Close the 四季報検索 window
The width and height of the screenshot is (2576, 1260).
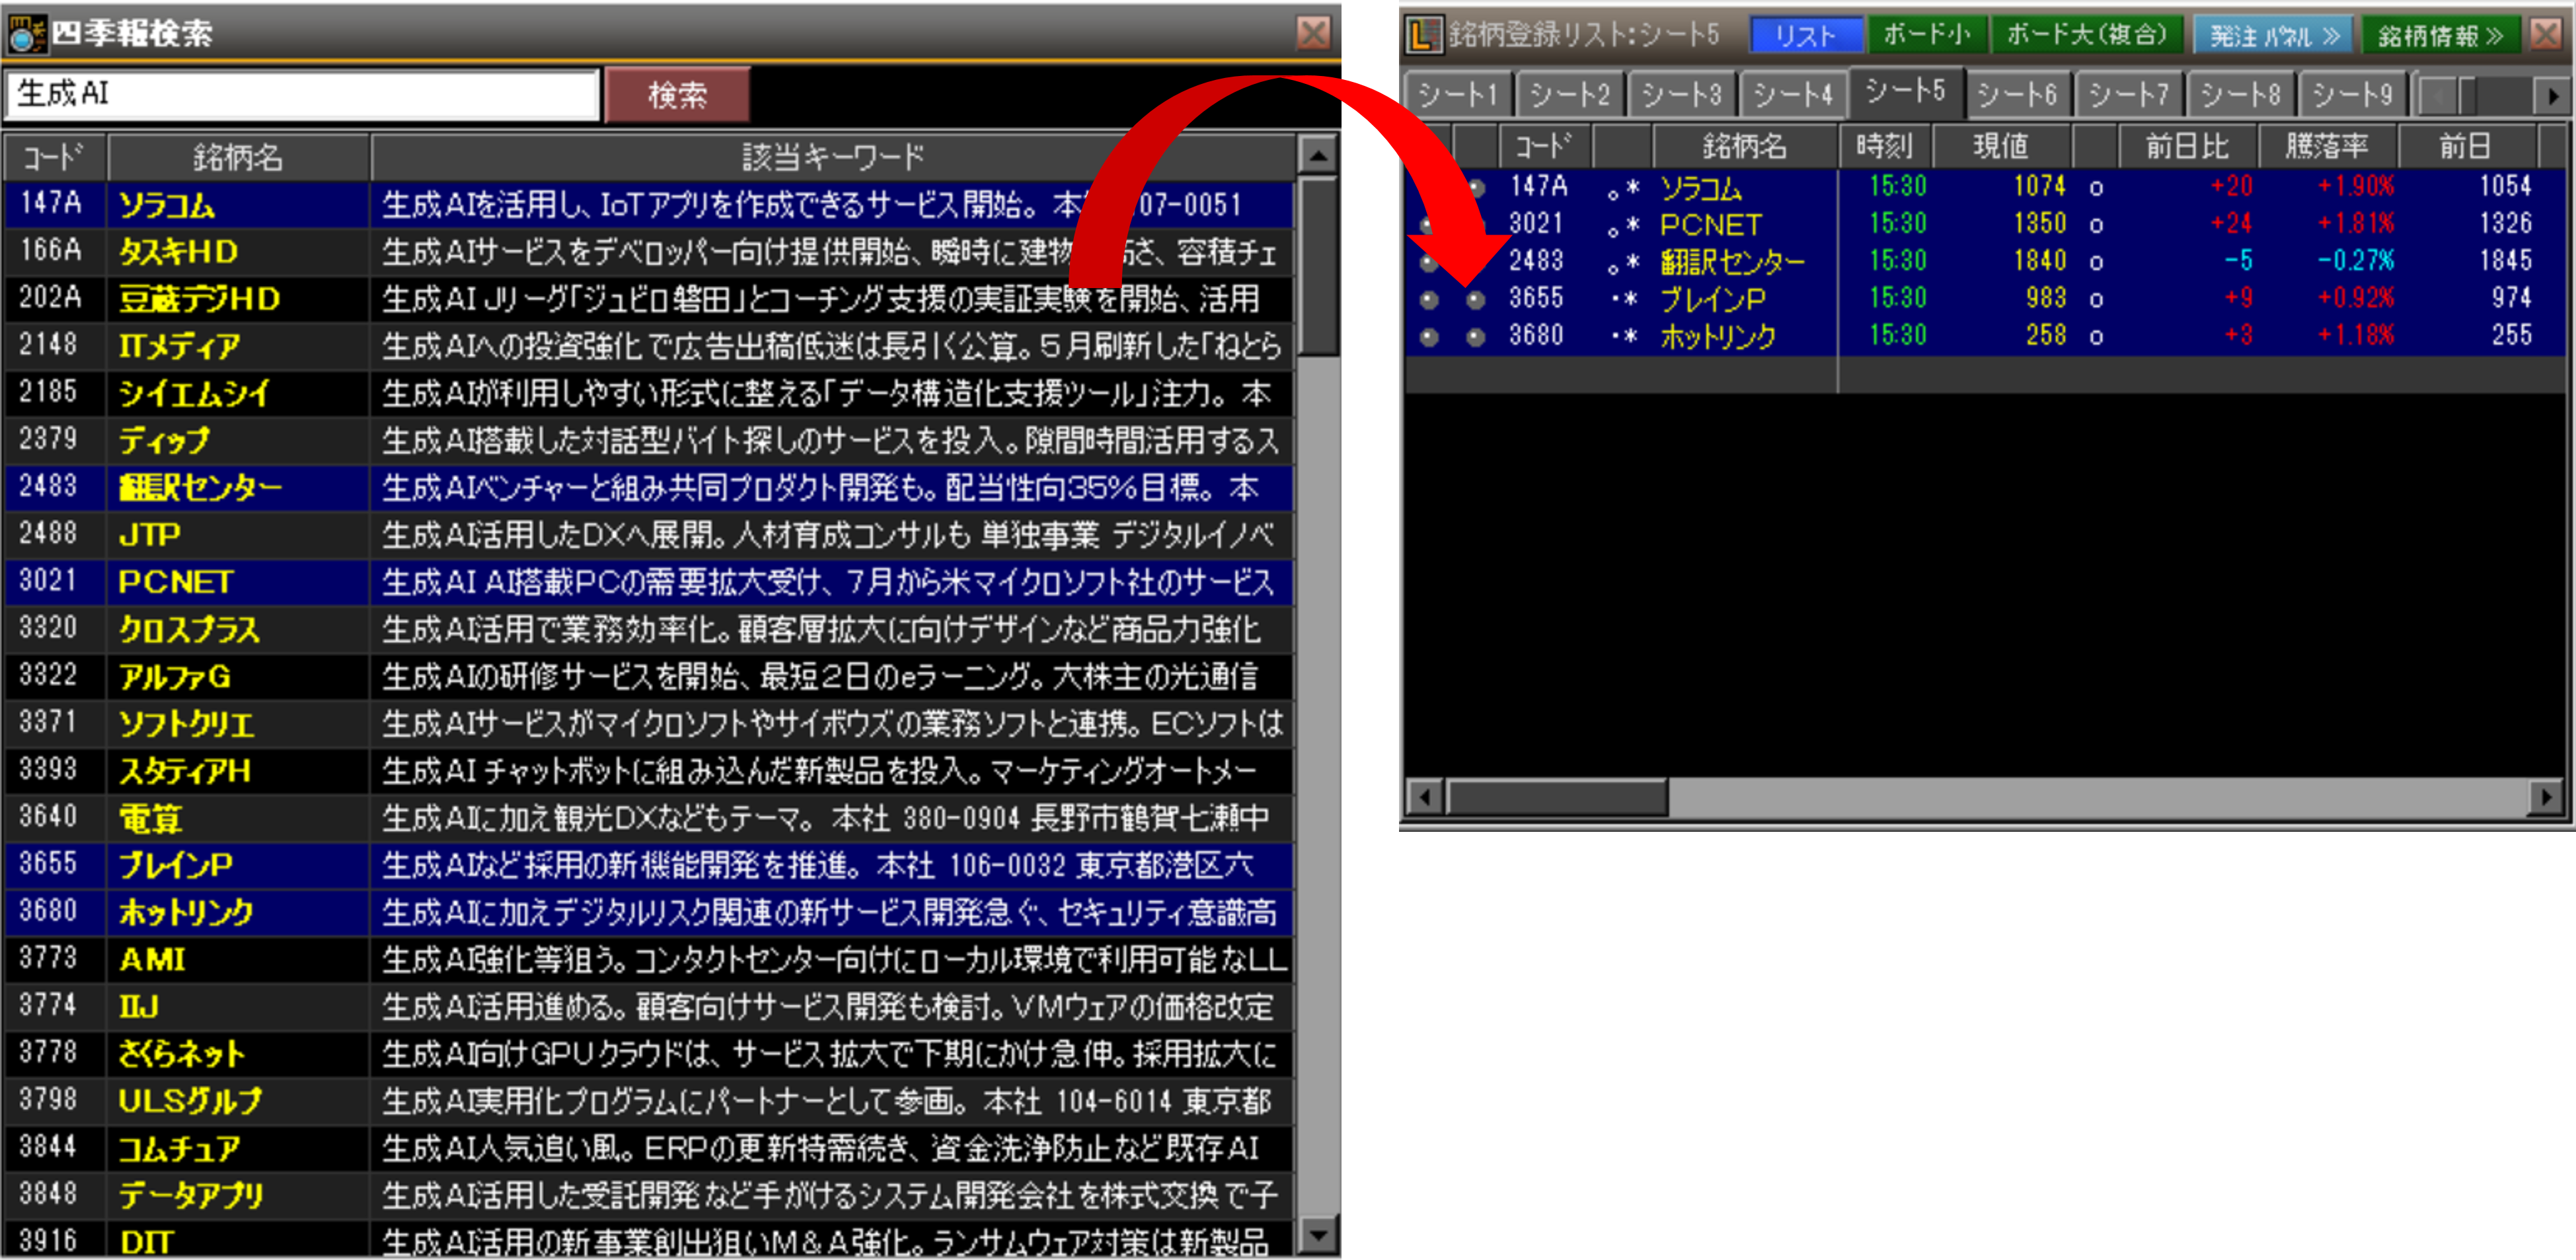point(1313,33)
